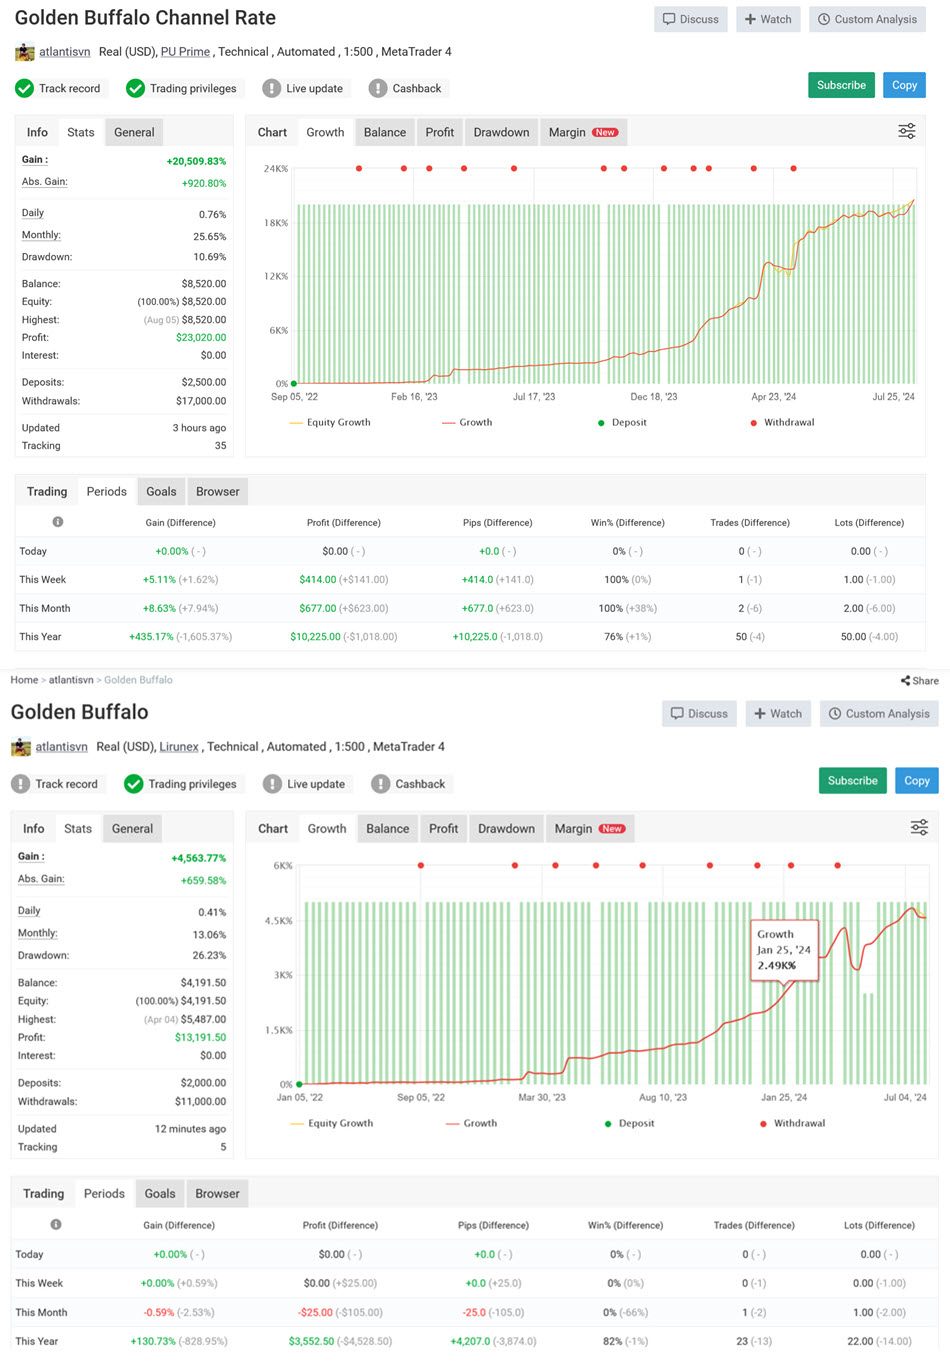Click atlantisvn avatar beside PU Prime account
This screenshot has width=950, height=1365.
(x=24, y=52)
